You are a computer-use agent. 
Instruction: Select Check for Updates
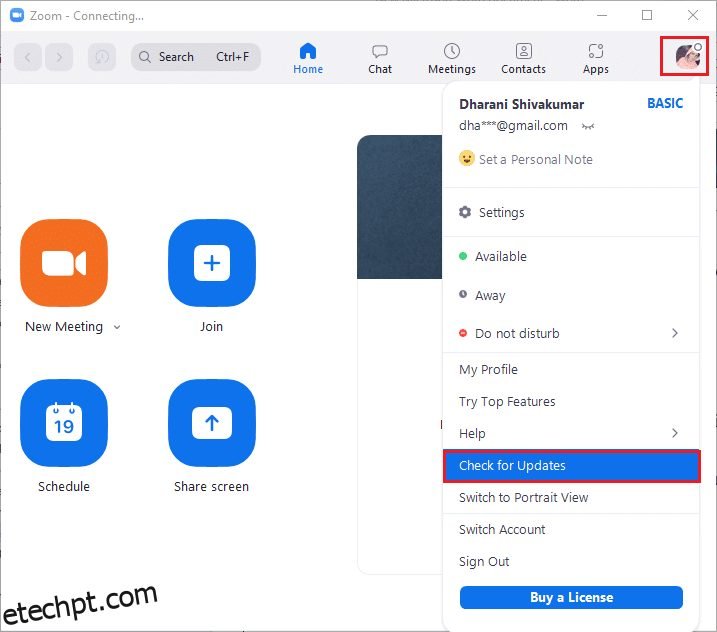pyautogui.click(x=571, y=466)
